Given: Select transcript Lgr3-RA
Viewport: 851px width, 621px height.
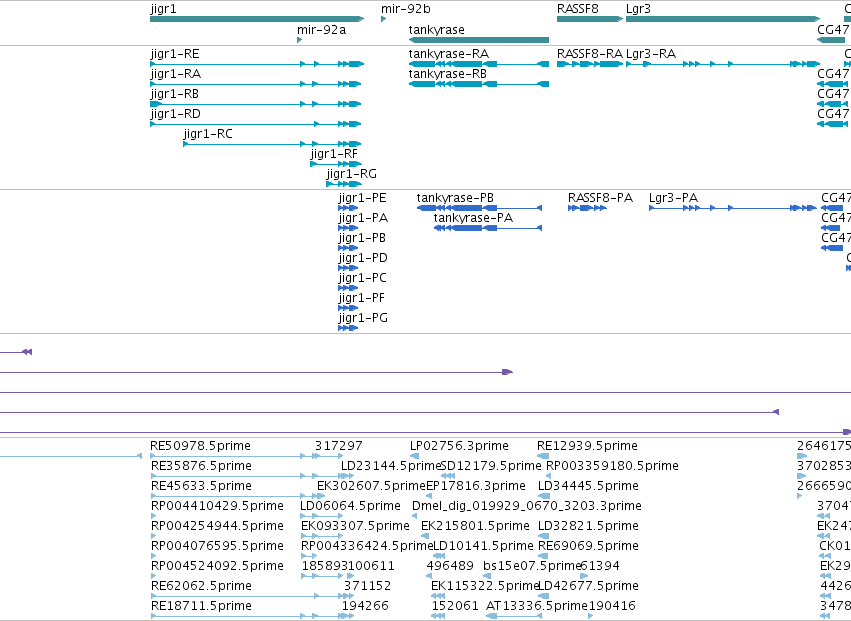Looking at the screenshot, I should [x=722, y=64].
